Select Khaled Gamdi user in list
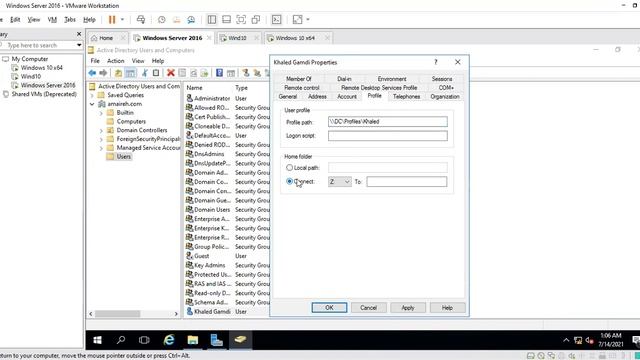 click(212, 311)
